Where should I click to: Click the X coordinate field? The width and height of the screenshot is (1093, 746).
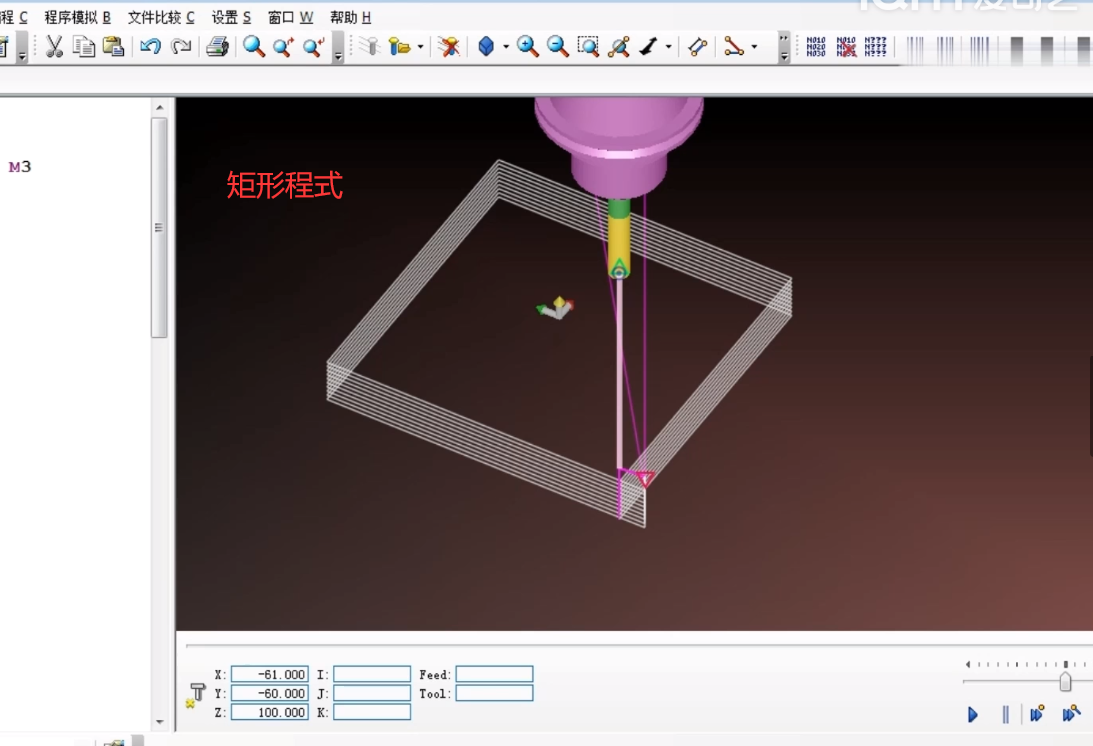(x=269, y=674)
